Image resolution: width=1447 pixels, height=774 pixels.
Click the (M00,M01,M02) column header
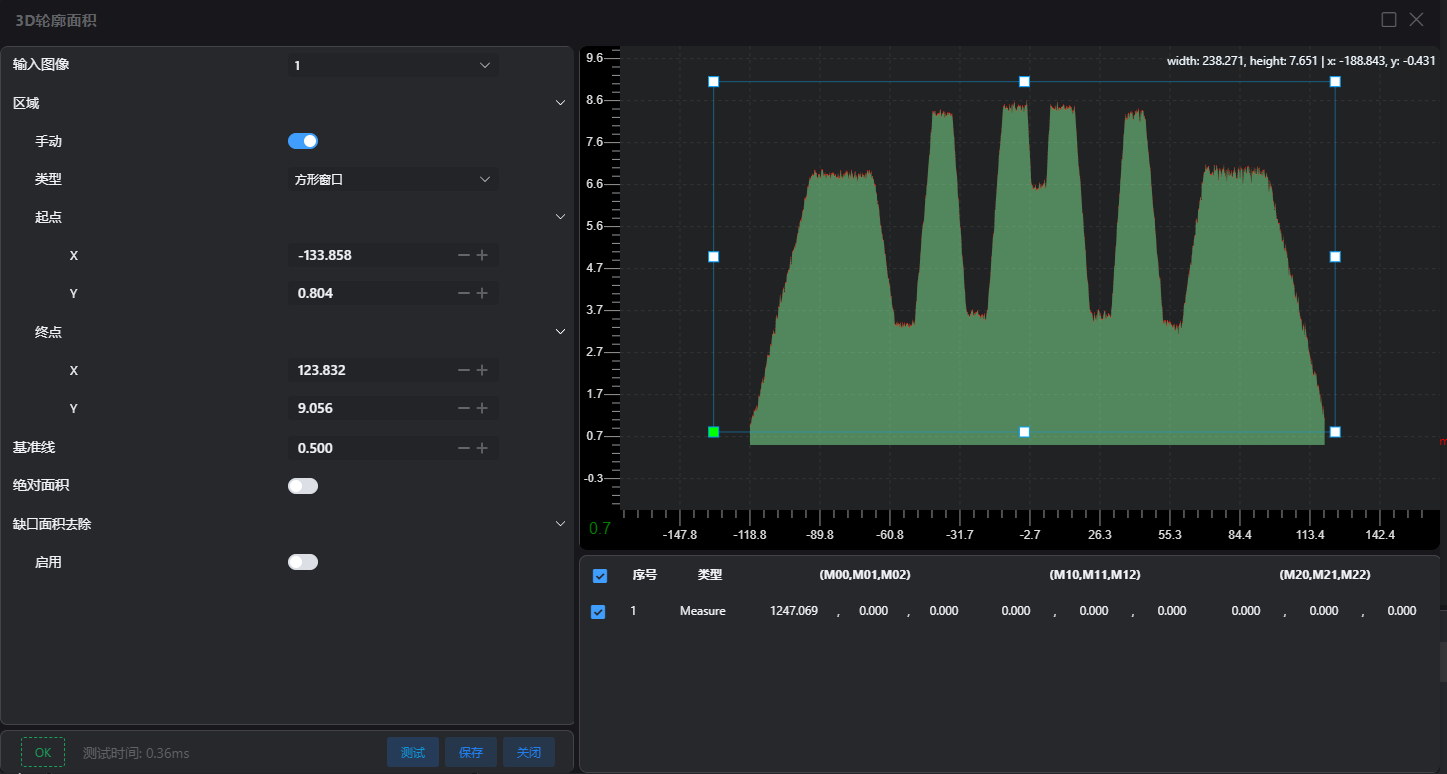[x=865, y=575]
